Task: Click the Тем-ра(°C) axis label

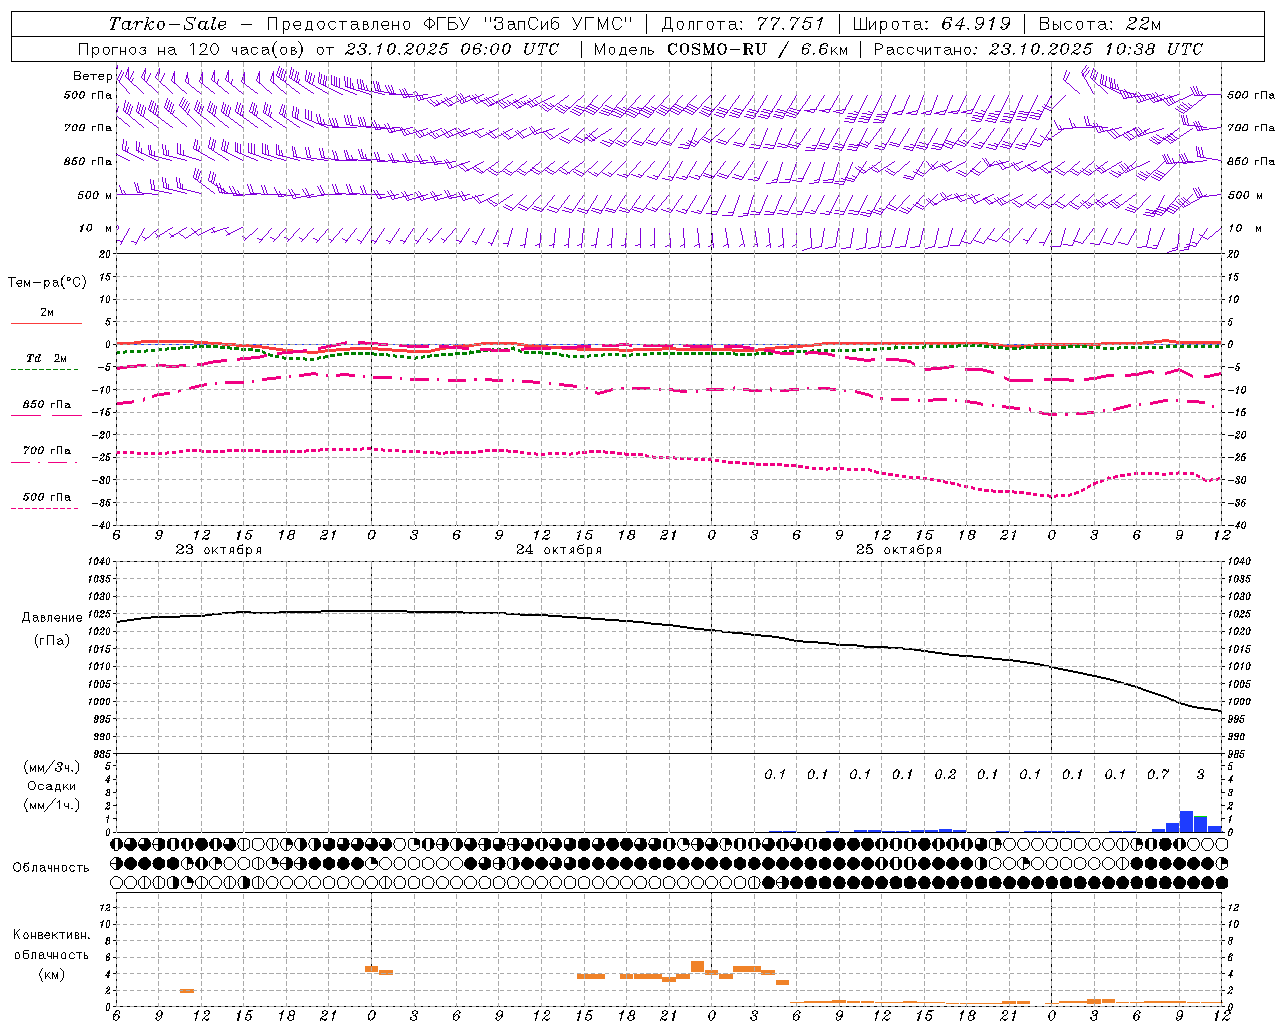Action: point(47,283)
